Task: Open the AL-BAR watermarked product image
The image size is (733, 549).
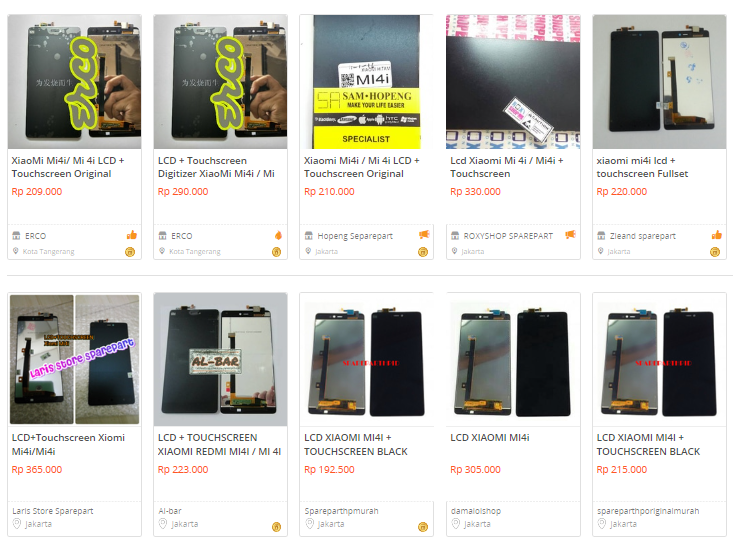Action: point(220,359)
